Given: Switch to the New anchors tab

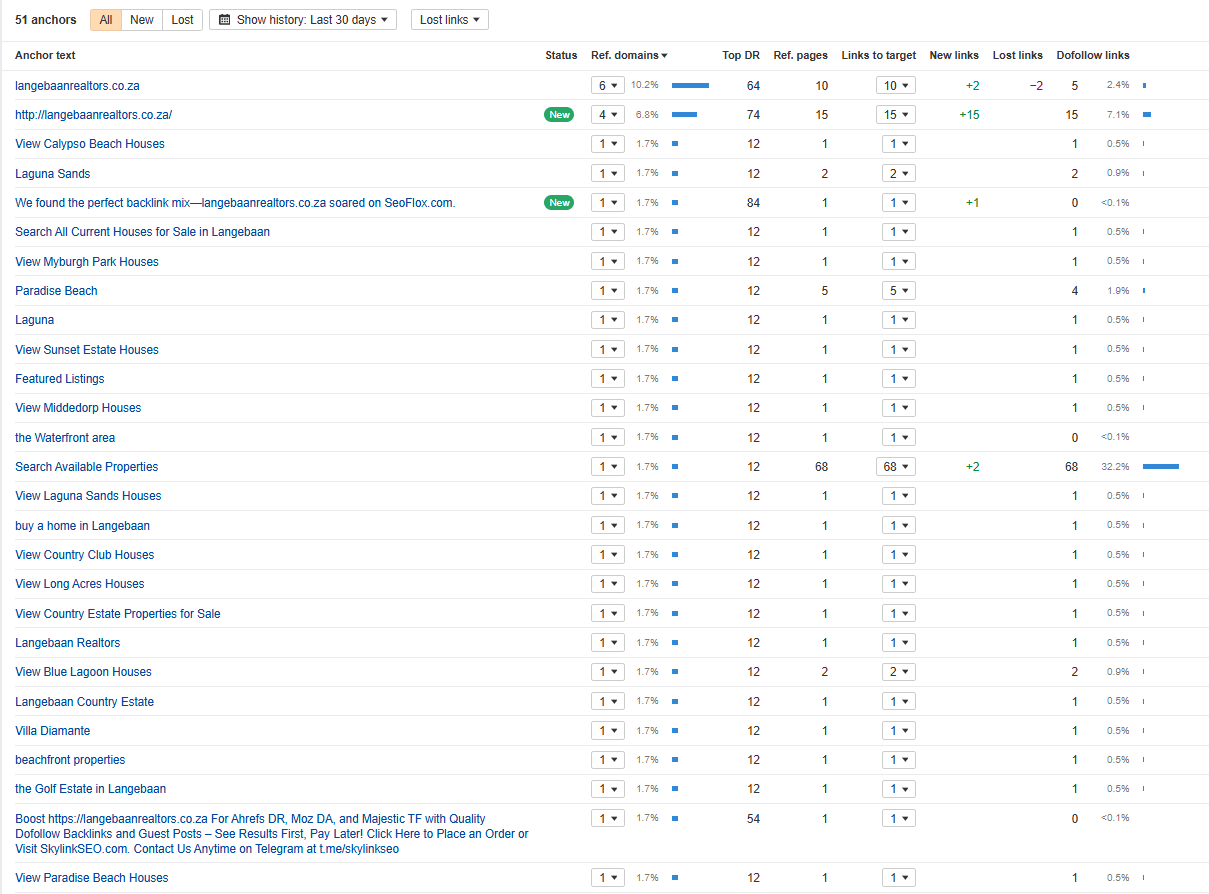Looking at the screenshot, I should tap(142, 20).
